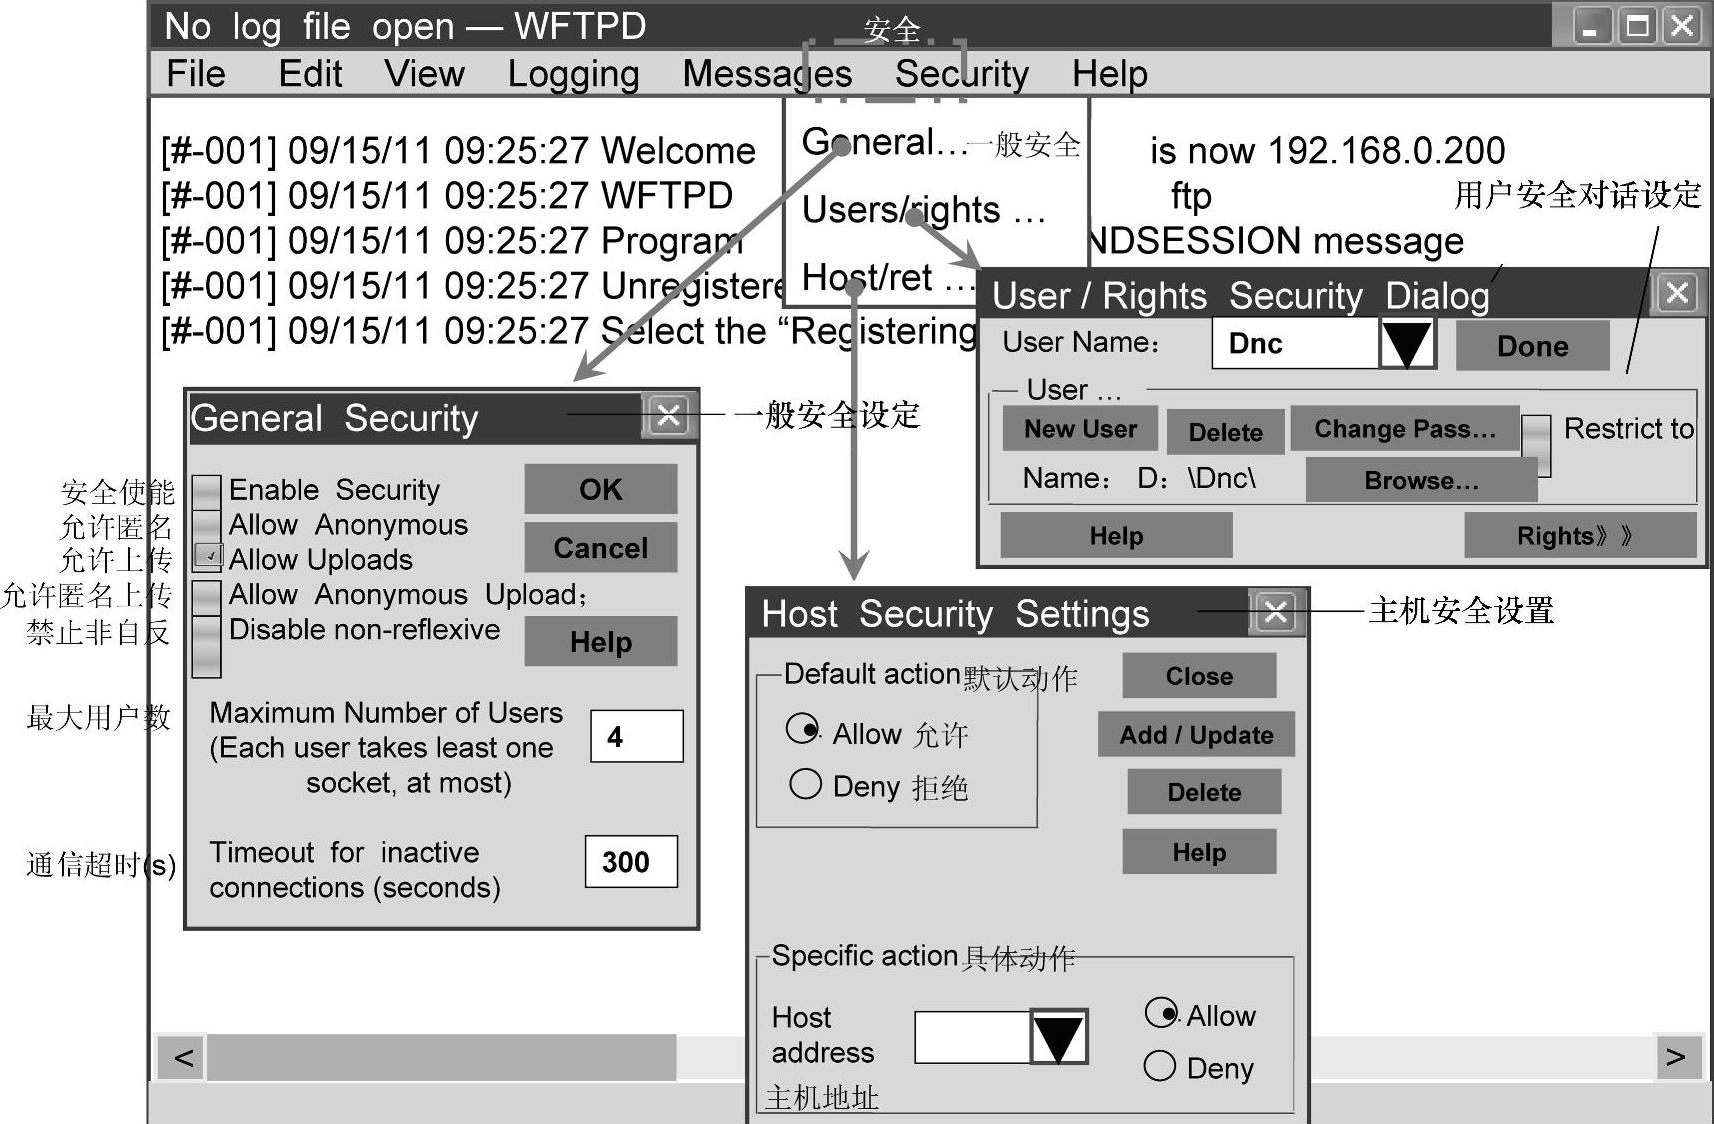Choose General... from Security dropdown
1714x1124 pixels.
(x=884, y=142)
